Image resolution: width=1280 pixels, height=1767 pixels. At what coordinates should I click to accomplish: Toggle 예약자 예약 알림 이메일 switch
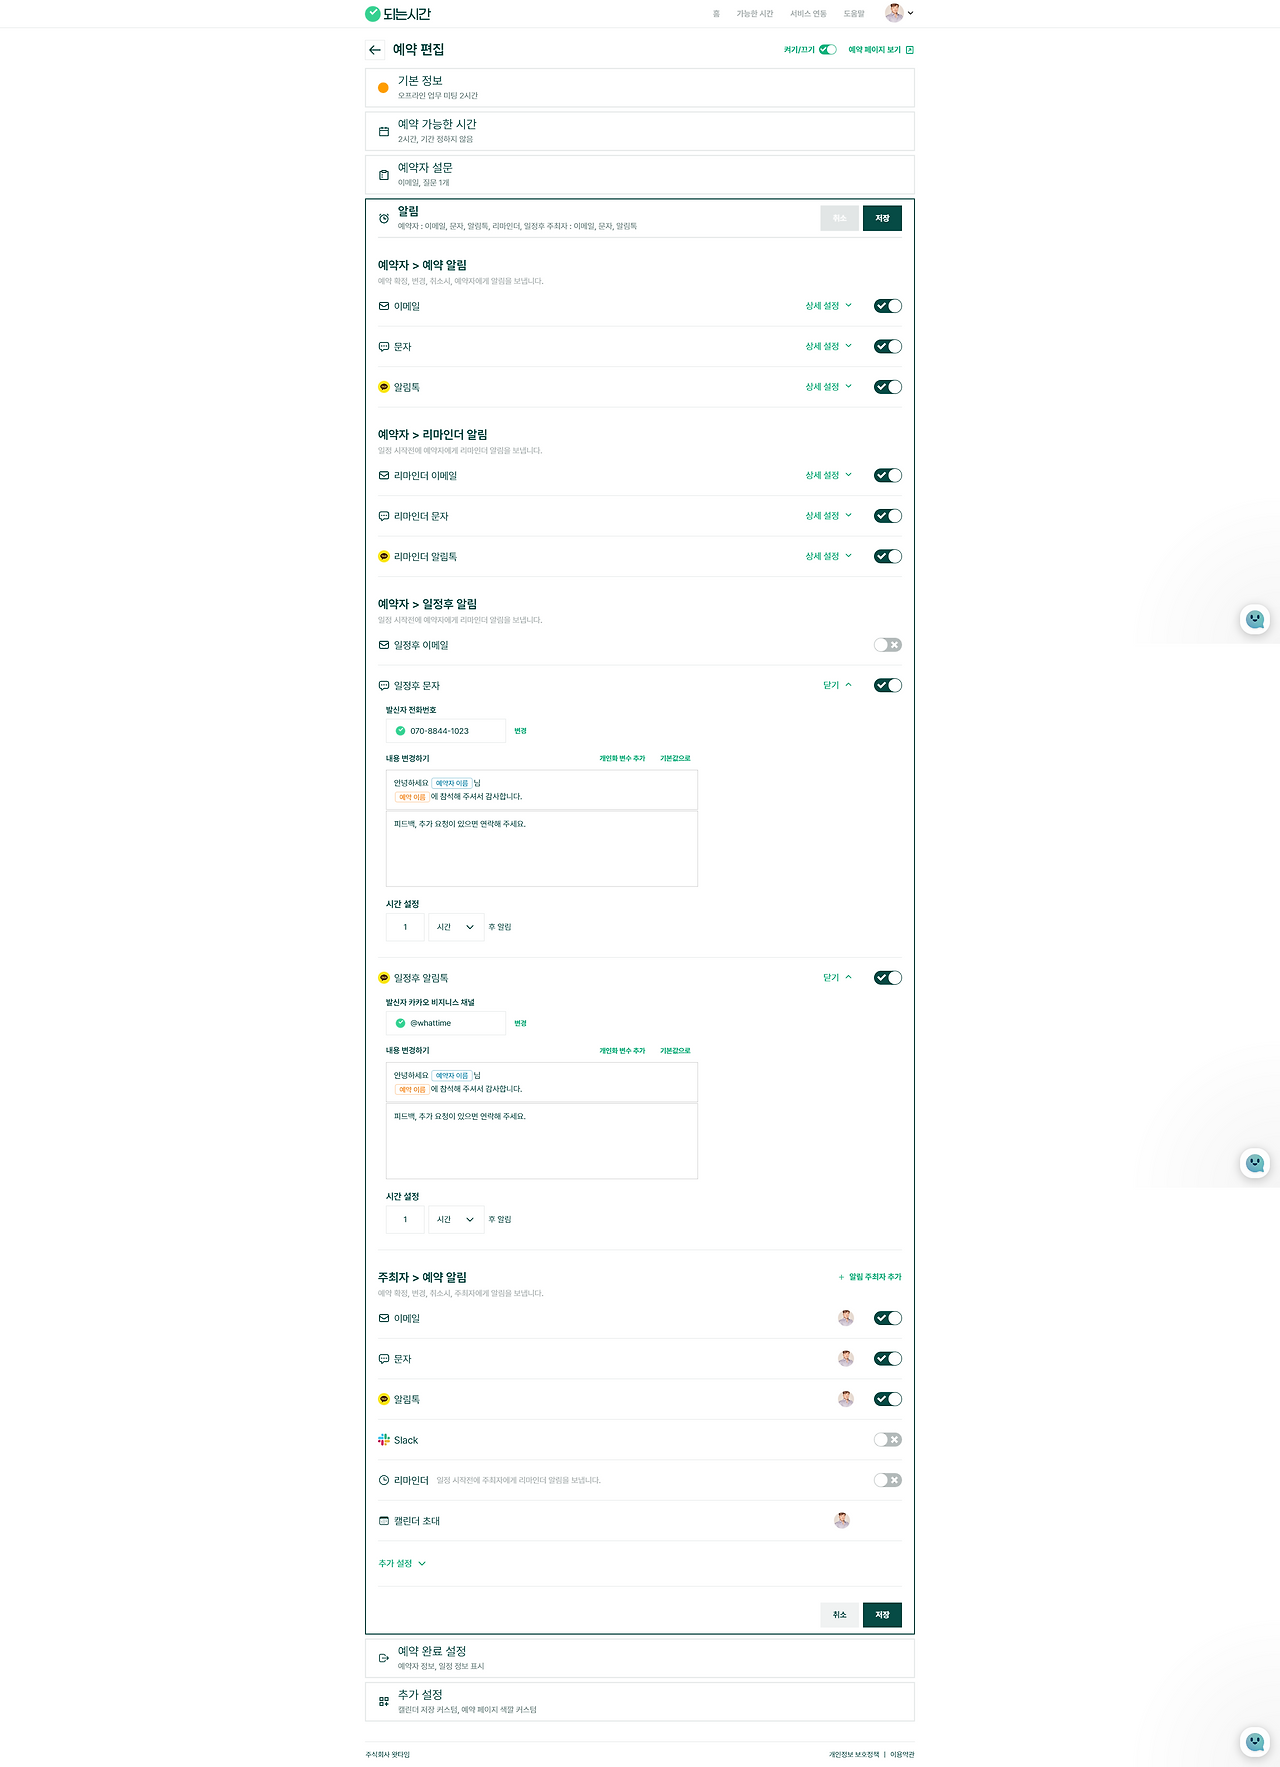[888, 306]
